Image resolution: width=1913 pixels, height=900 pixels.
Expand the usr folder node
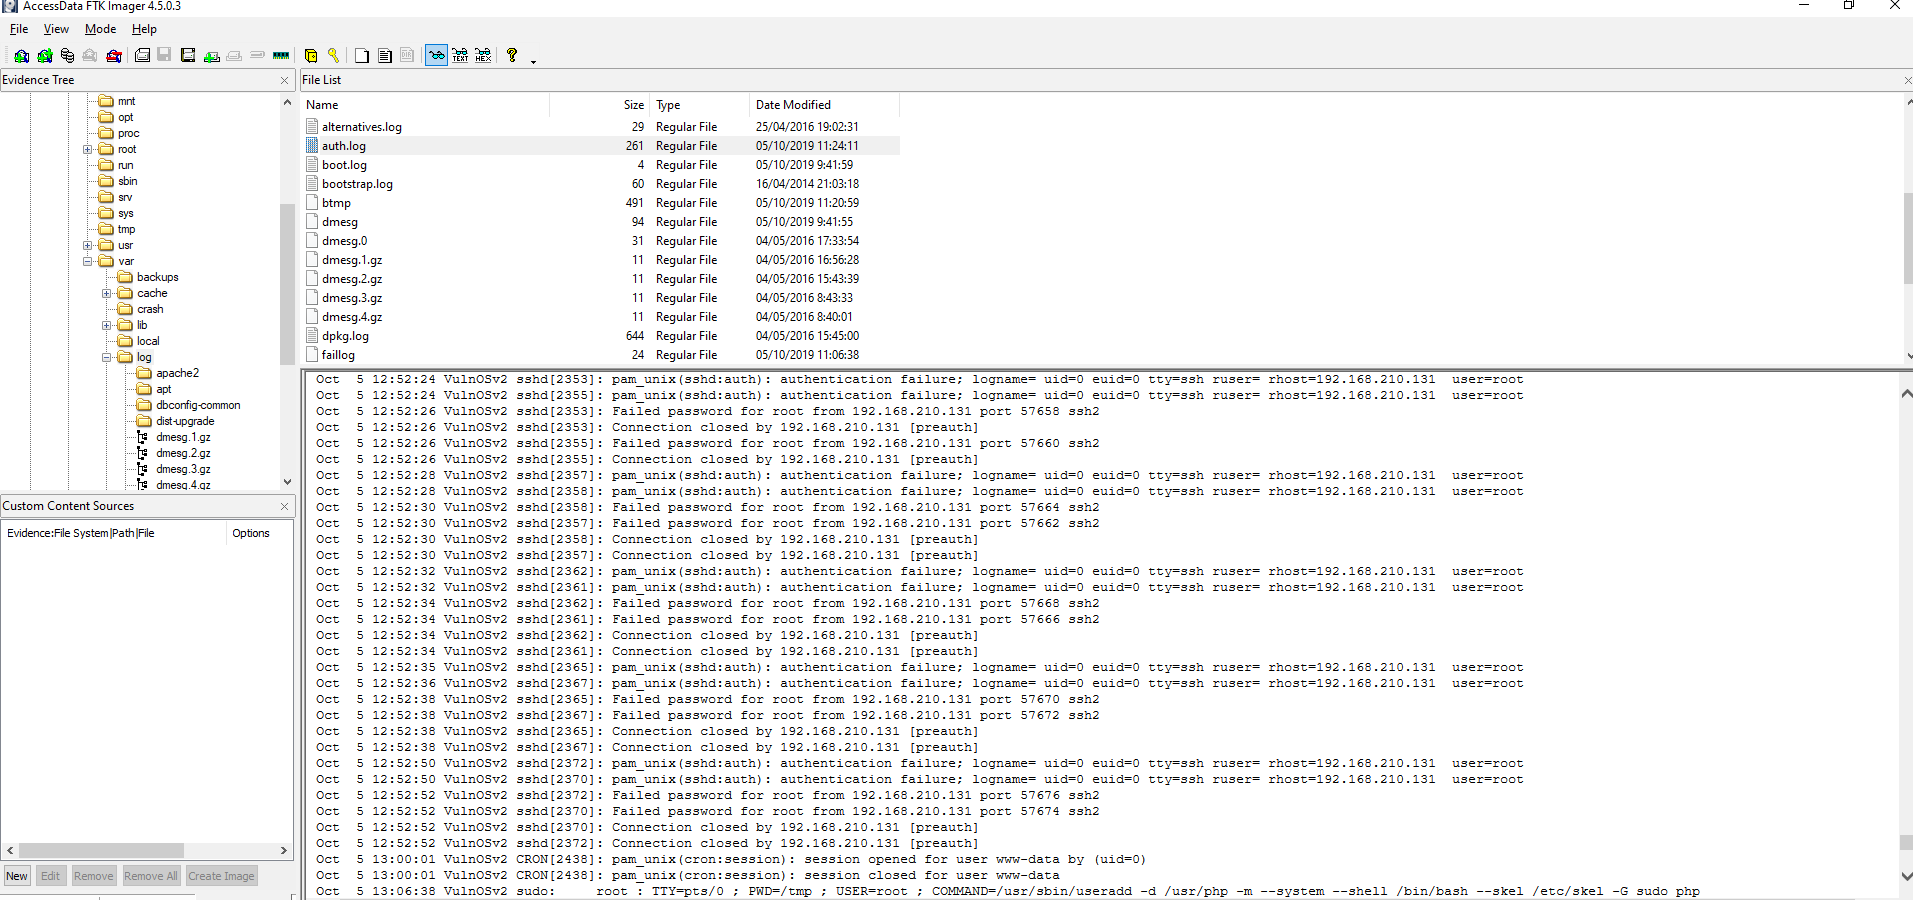(x=88, y=245)
